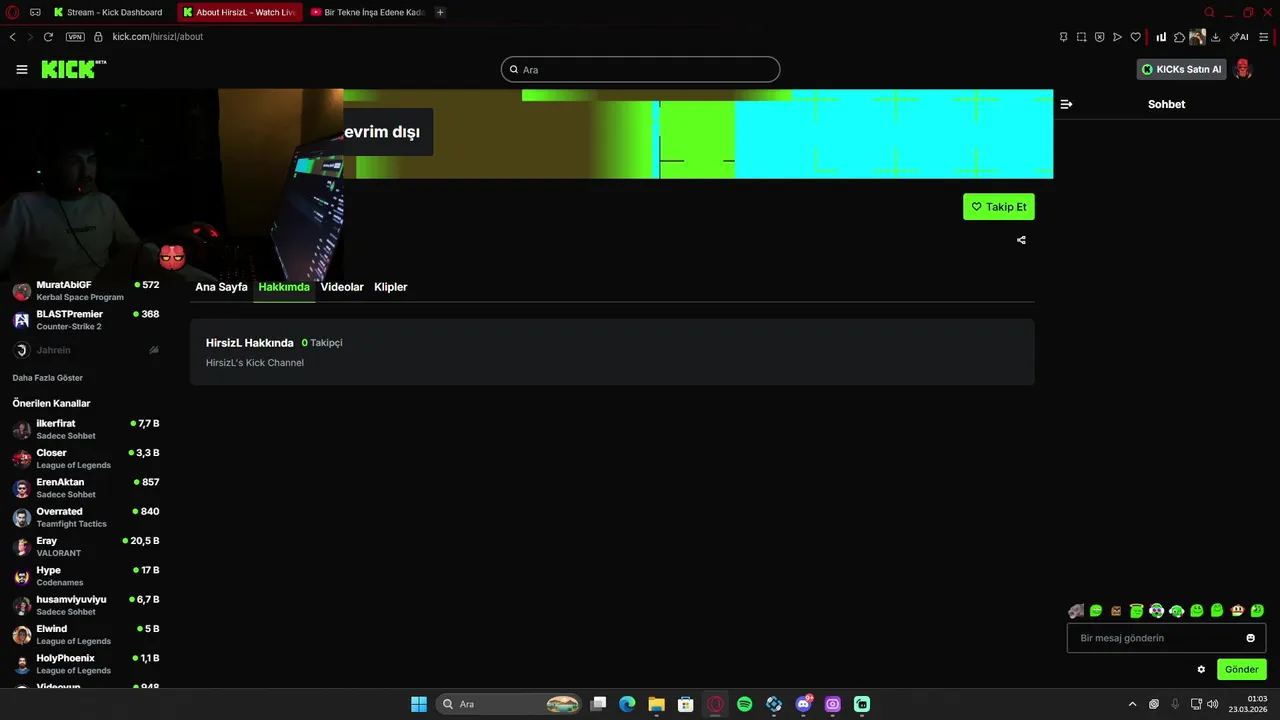1280x720 pixels.
Task: Open Opera AI assistant button
Action: [1239, 37]
